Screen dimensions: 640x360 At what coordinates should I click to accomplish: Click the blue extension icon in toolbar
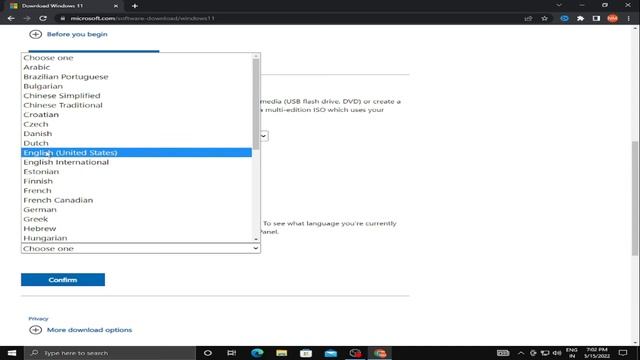[564, 18]
